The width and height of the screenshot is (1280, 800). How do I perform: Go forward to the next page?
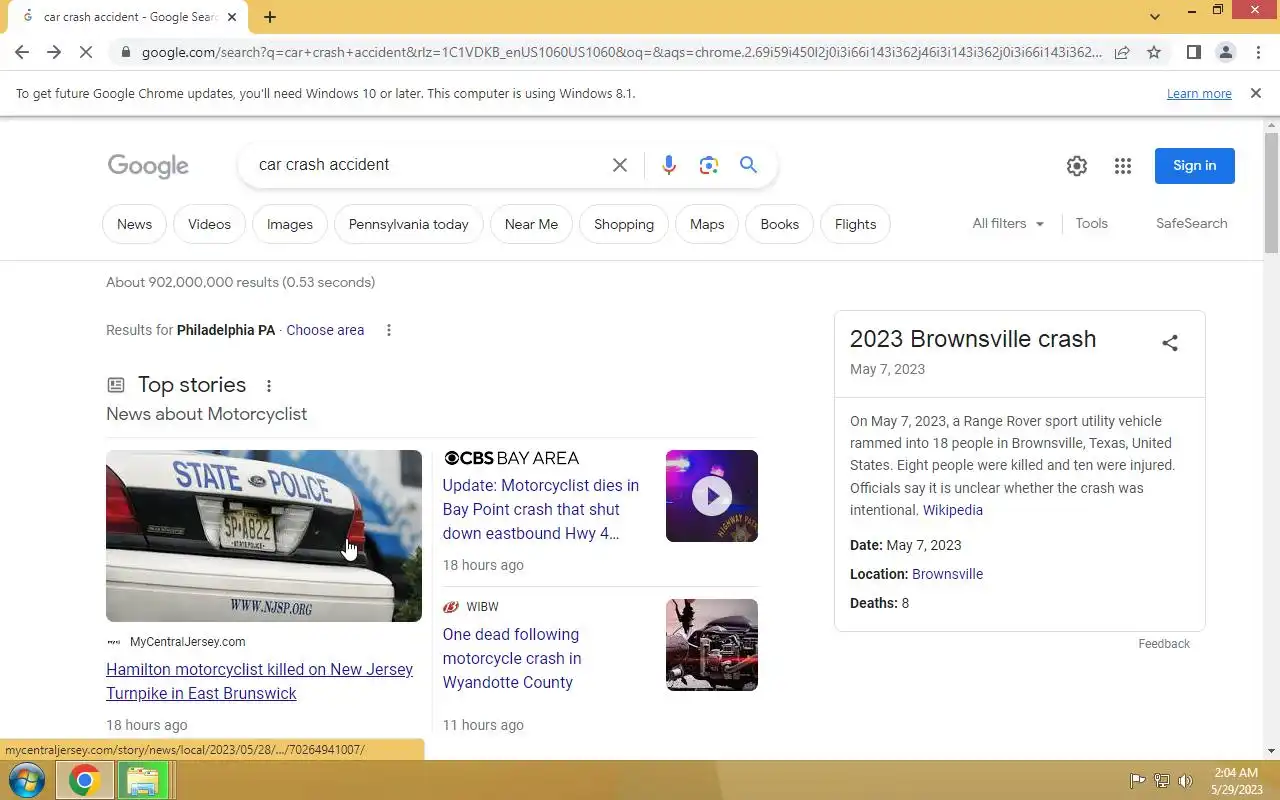tap(54, 52)
